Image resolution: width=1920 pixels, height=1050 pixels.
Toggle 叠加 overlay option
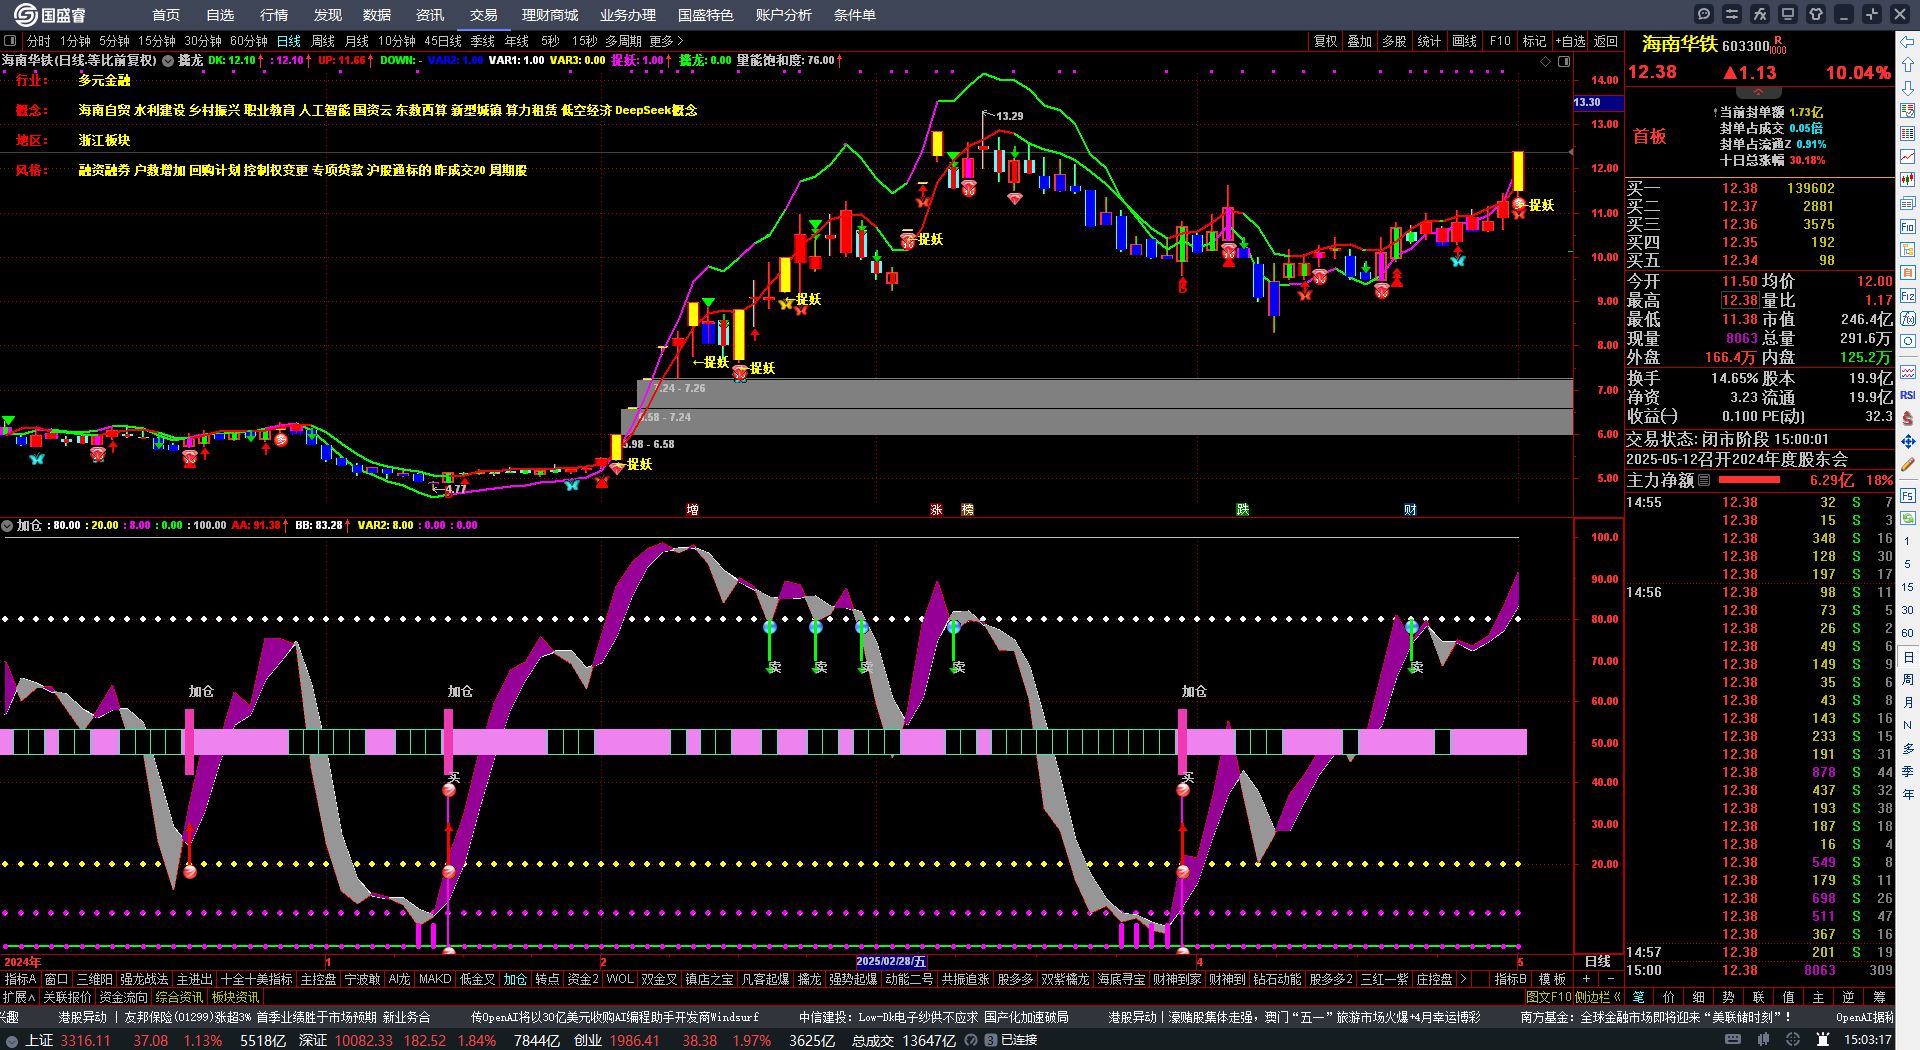pos(1360,41)
